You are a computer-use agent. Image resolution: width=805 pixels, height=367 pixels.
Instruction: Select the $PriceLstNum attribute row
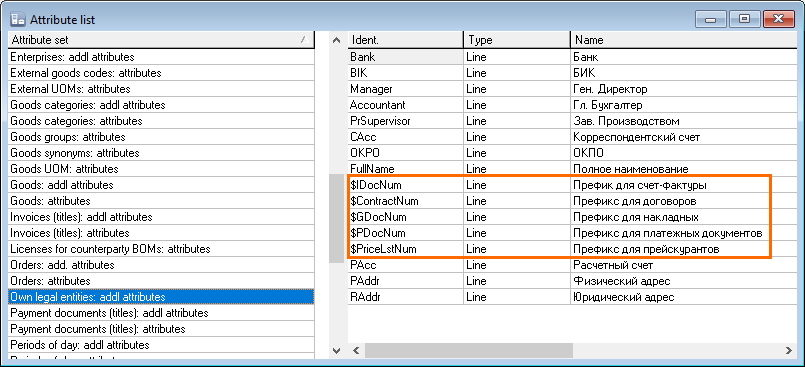tap(572, 249)
